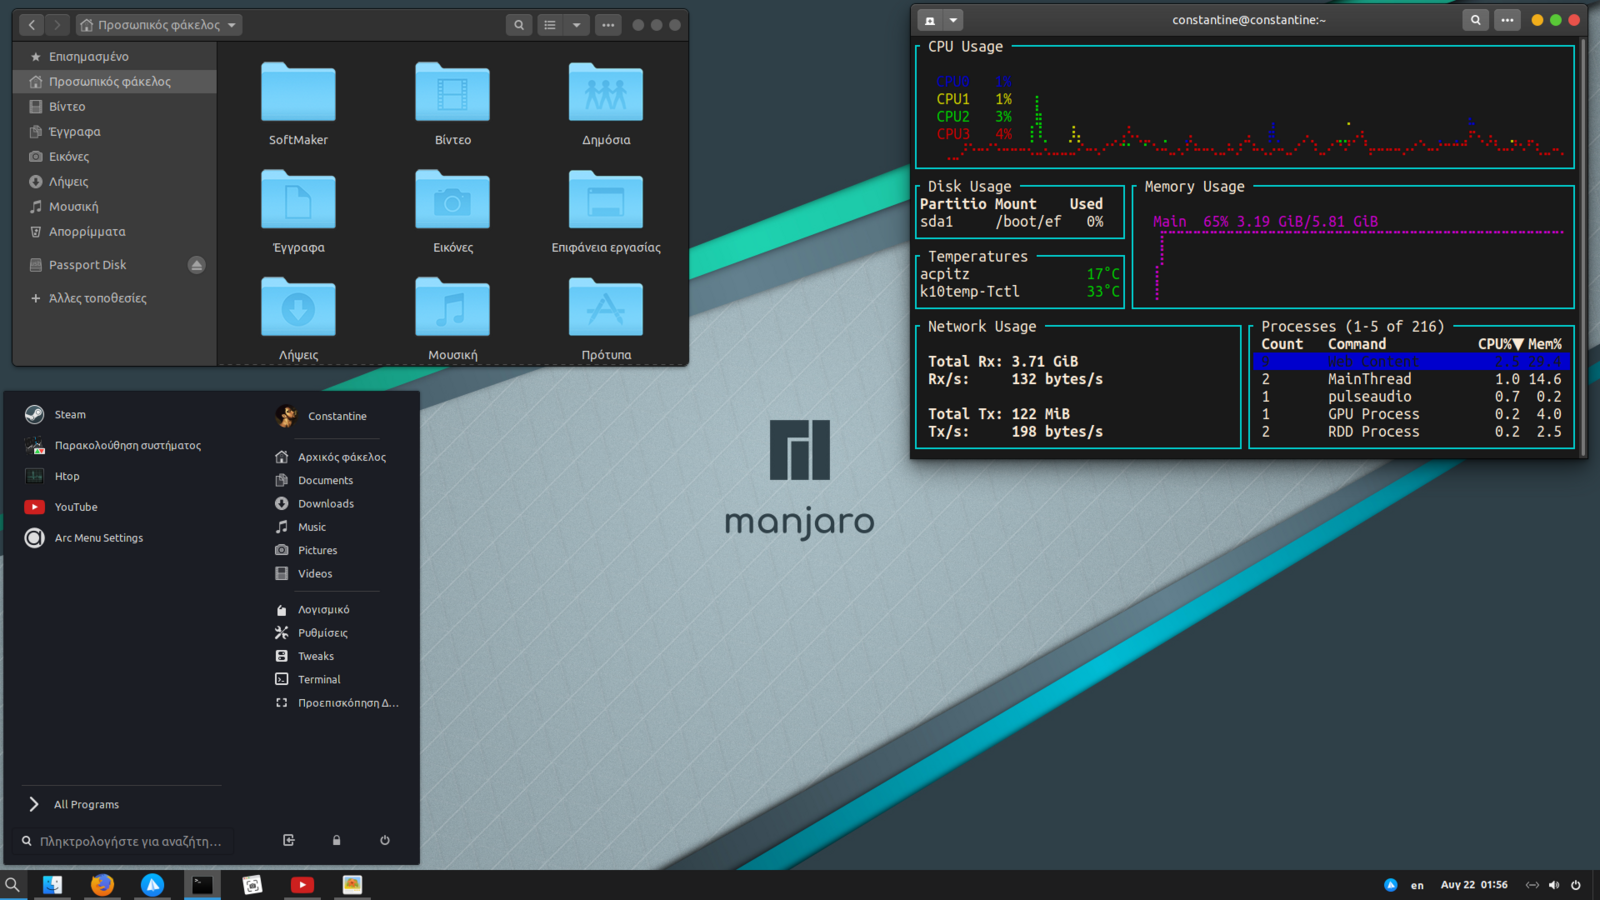Viewport: 1600px width, 900px height.
Task: Open Απορρίμματα in the sidebar
Action: pos(115,231)
